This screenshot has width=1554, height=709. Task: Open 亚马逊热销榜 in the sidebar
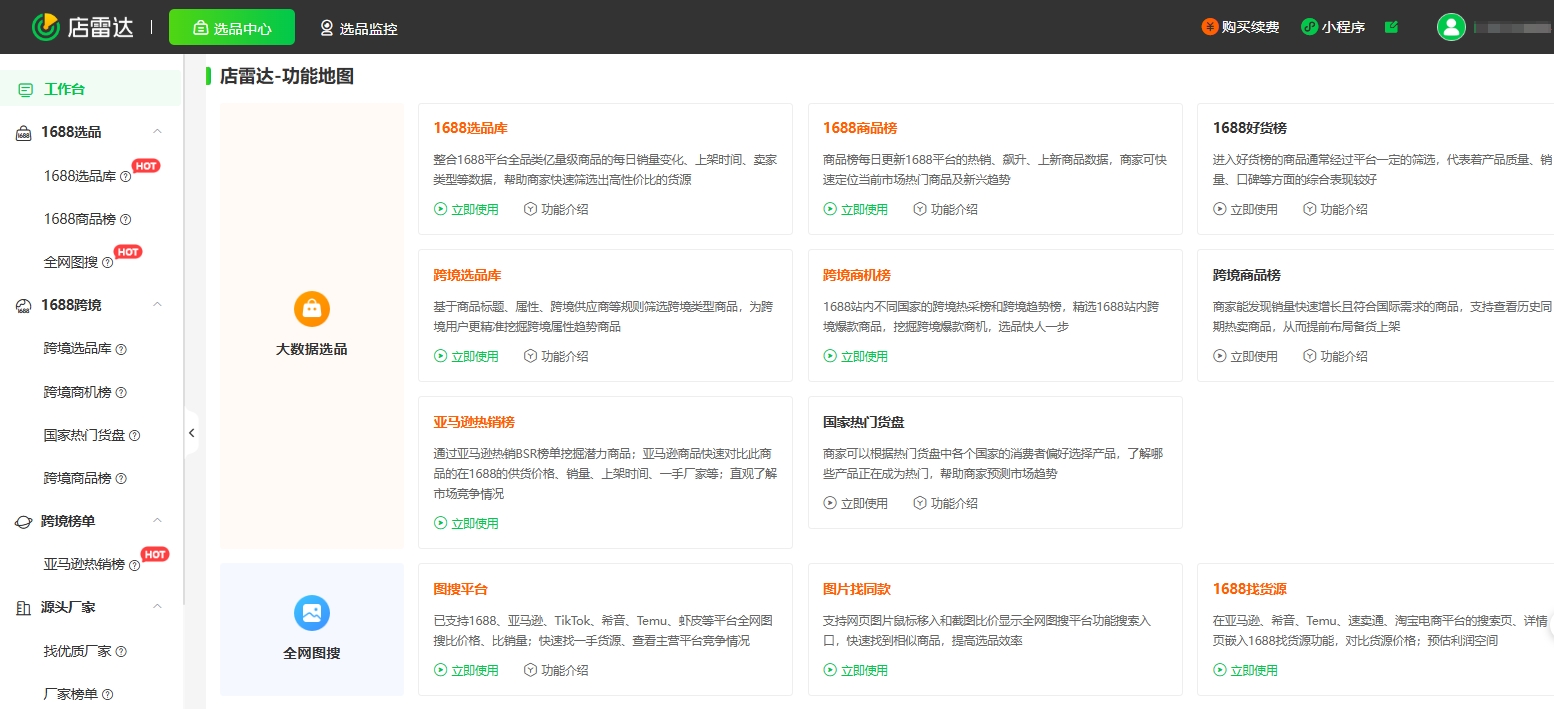(84, 565)
